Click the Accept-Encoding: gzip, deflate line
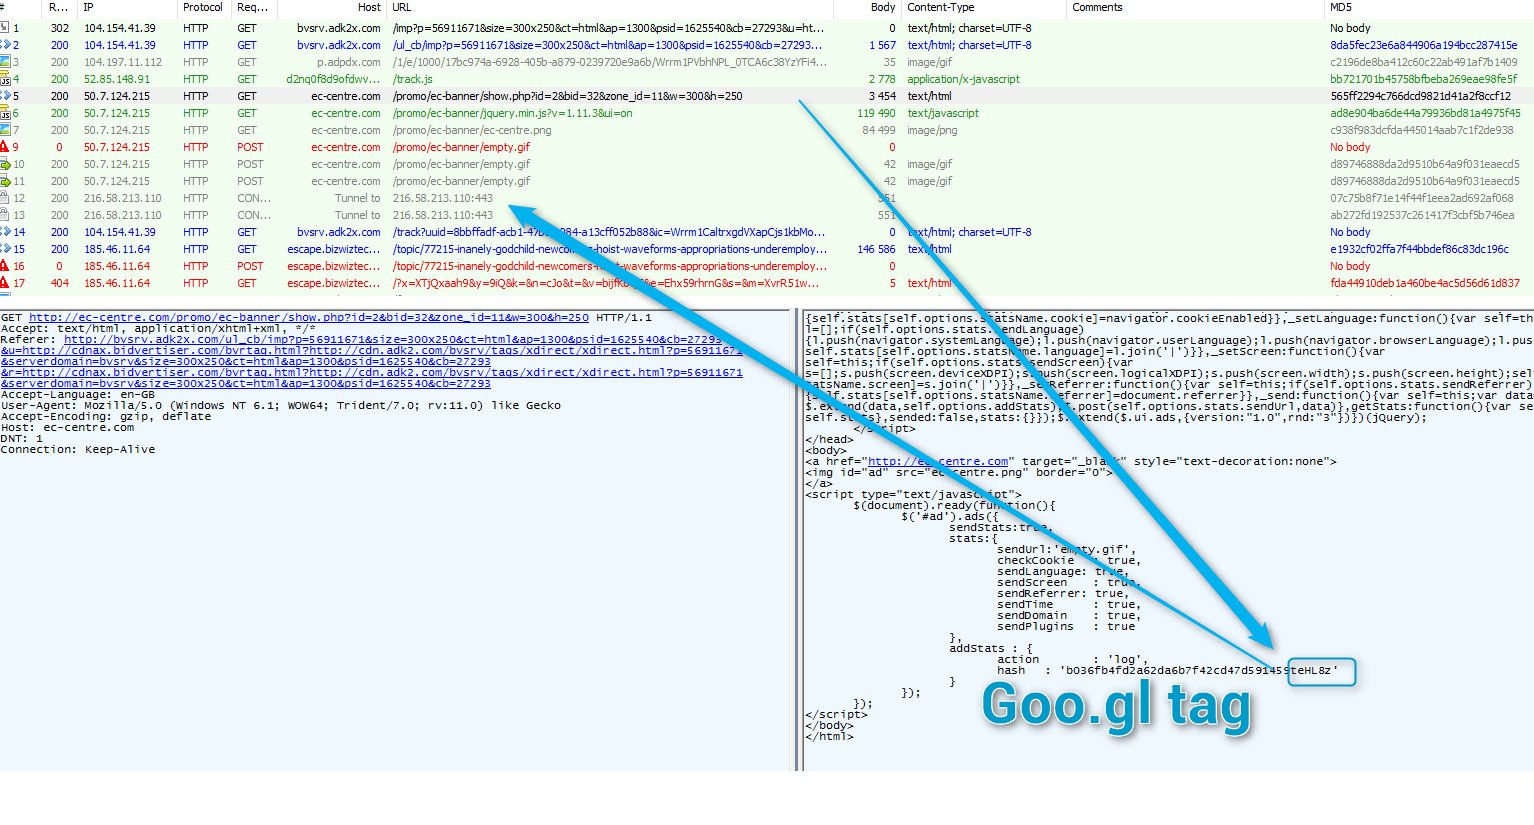 [106, 416]
